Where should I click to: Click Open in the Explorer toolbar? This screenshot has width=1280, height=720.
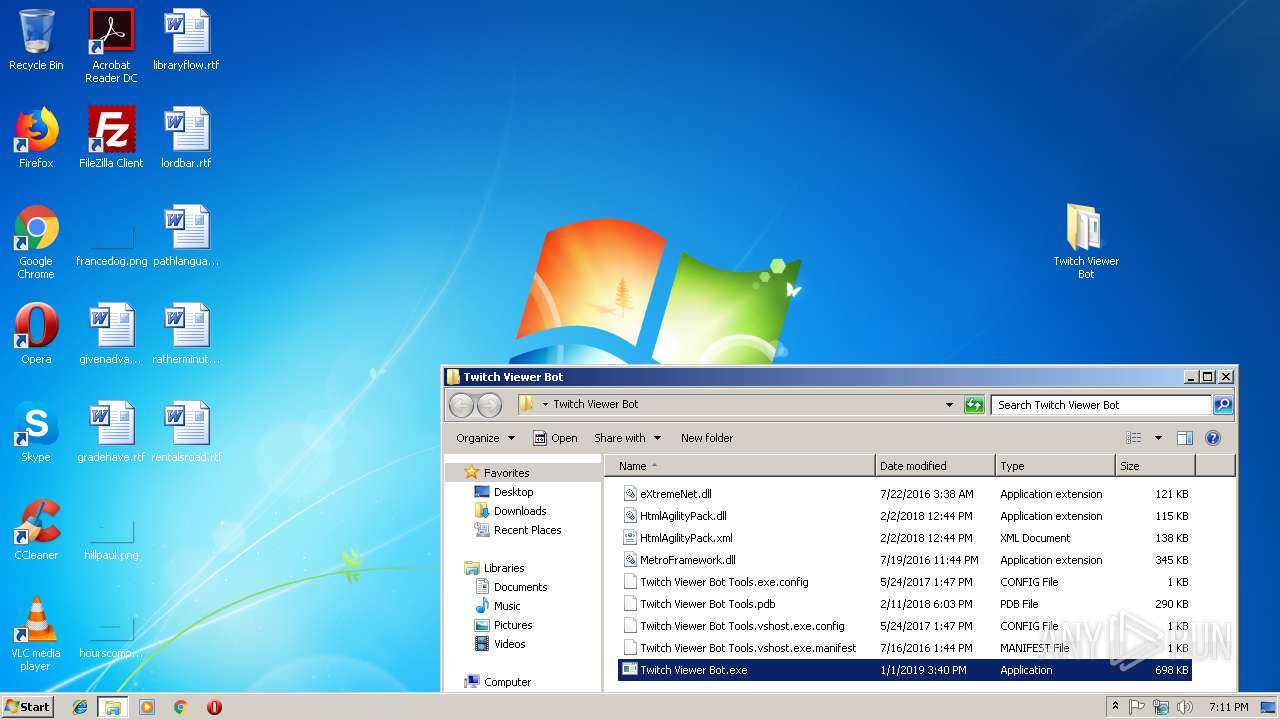(555, 438)
